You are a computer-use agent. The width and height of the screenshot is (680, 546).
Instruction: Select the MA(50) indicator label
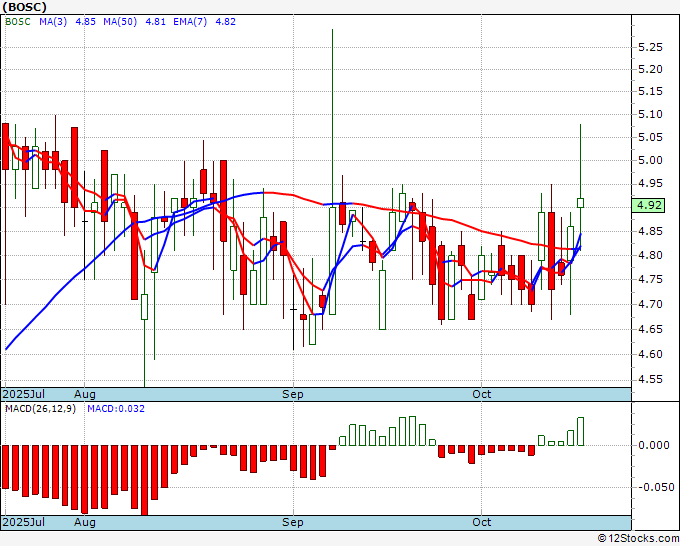[x=120, y=22]
